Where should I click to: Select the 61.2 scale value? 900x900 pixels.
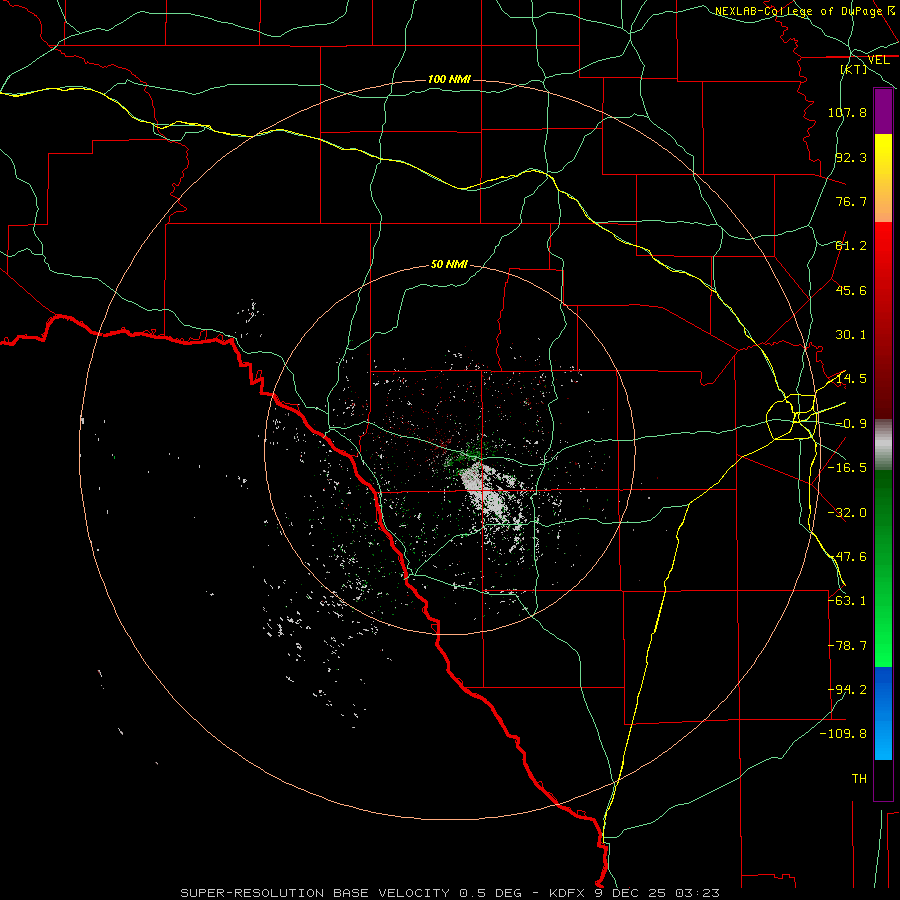click(x=851, y=246)
